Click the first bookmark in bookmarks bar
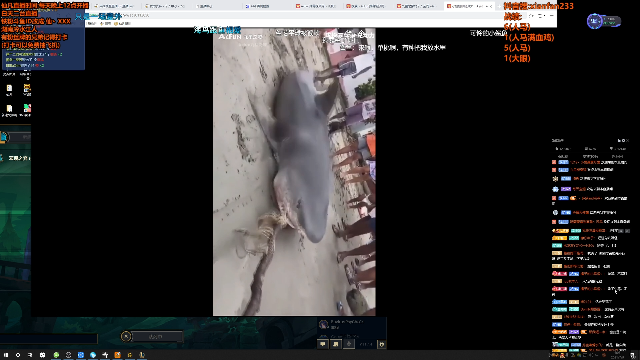 tap(92, 24)
